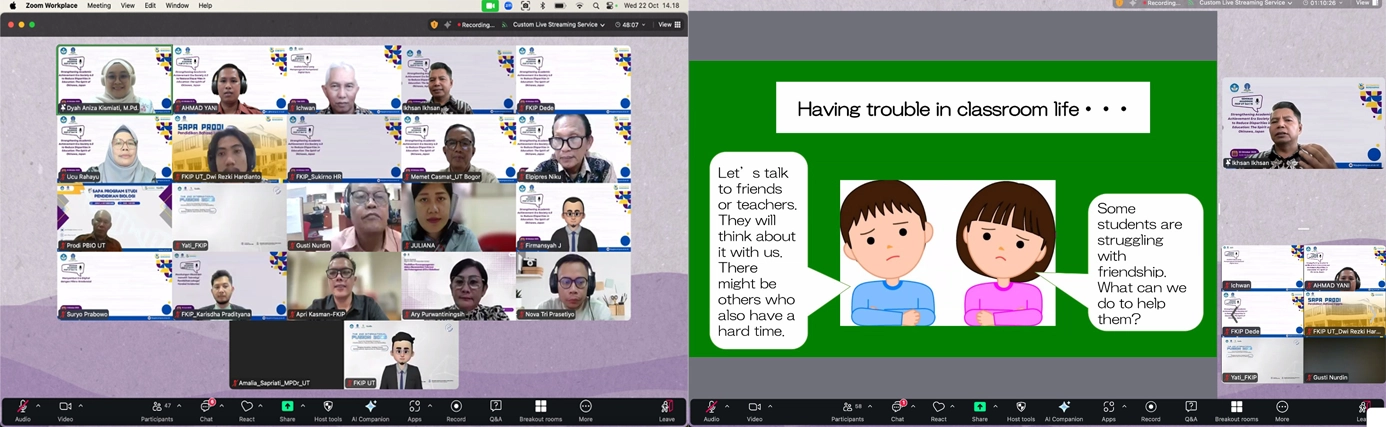The image size is (1386, 427).
Task: Open the Chat showing 1 unread in the right window
Action: pos(897,410)
